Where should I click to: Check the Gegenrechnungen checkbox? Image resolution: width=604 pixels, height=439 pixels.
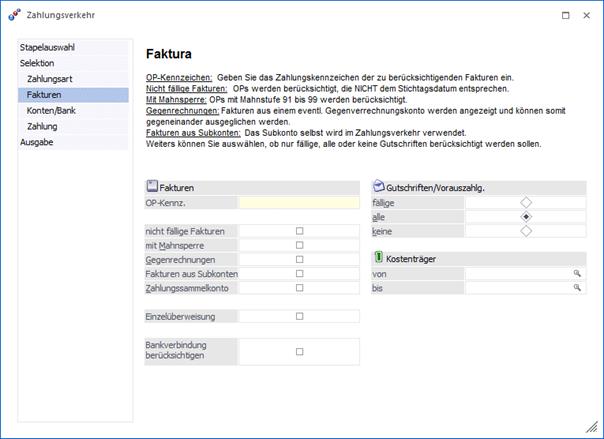[299, 259]
